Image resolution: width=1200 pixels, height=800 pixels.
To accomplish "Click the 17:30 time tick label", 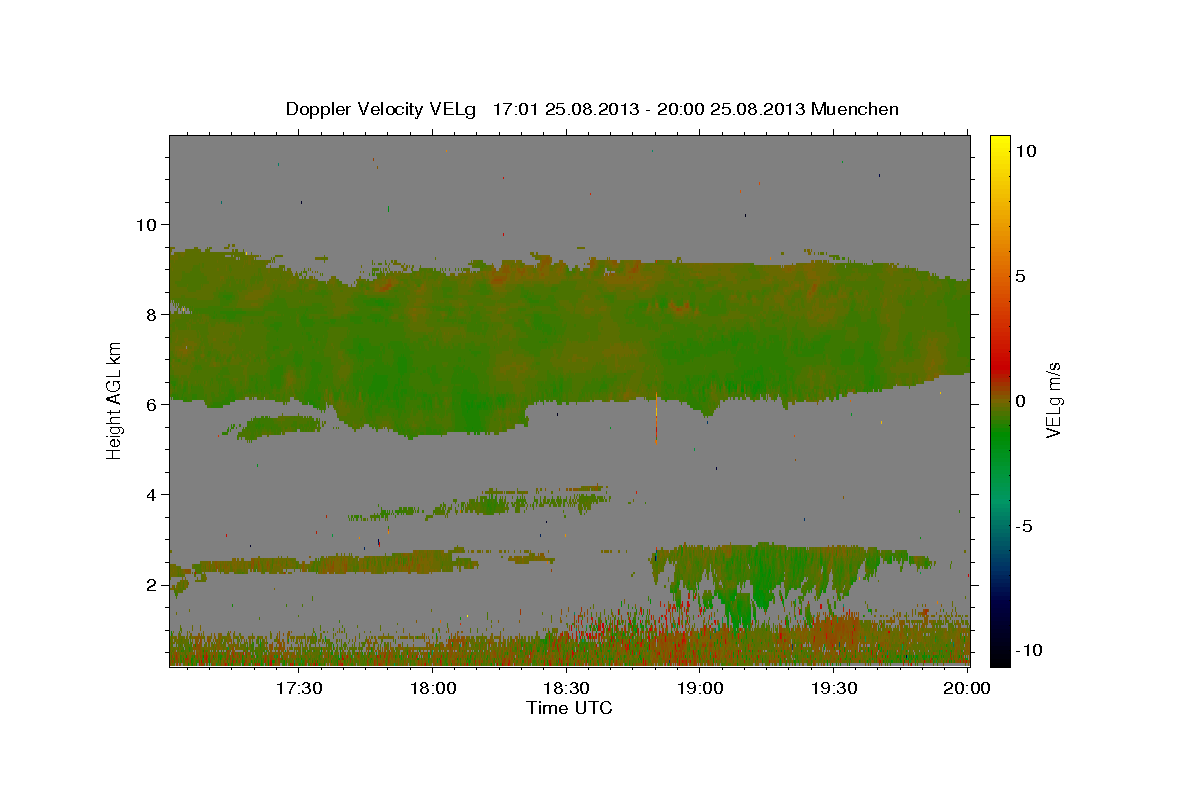I will click(299, 688).
